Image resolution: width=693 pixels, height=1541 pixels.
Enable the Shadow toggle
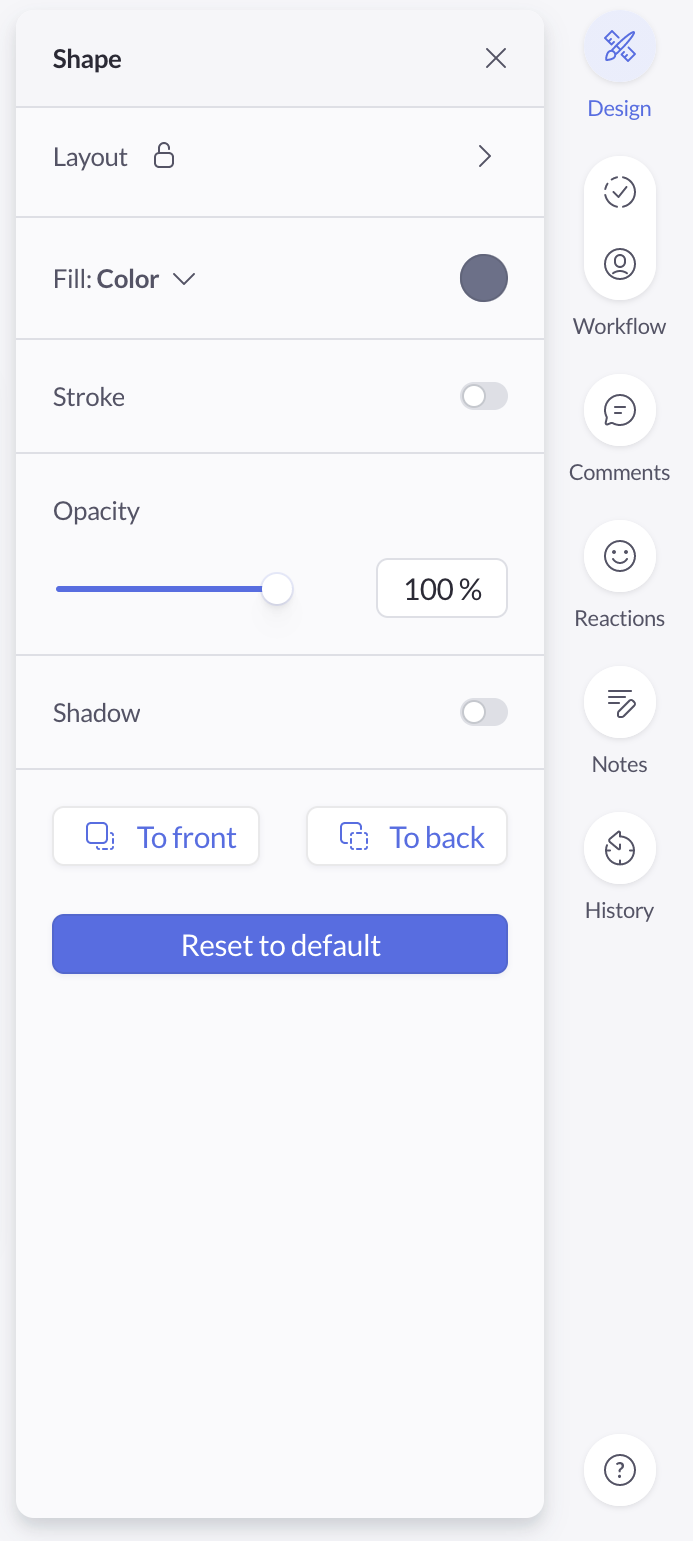pos(483,712)
